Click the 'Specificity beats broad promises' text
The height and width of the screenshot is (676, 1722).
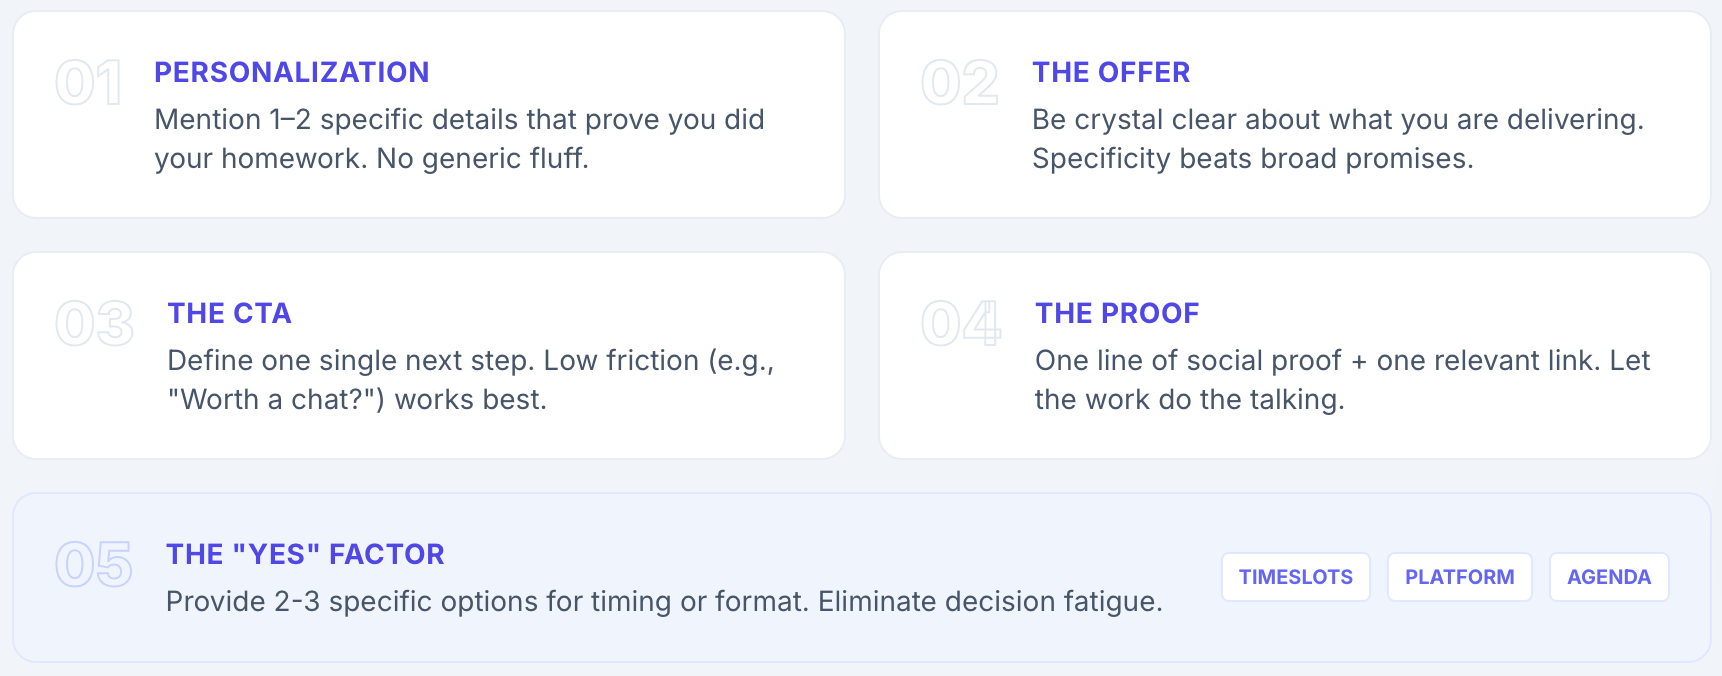pos(1253,159)
